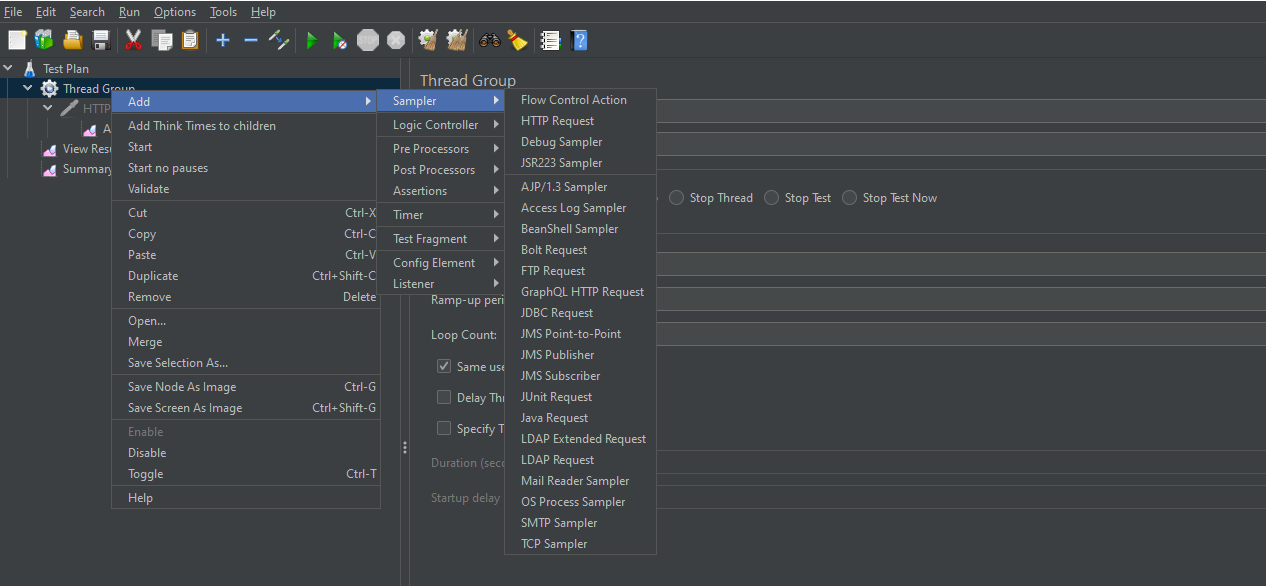Select the Stop Test radio button
Image resolution: width=1266 pixels, height=586 pixels.
772,198
